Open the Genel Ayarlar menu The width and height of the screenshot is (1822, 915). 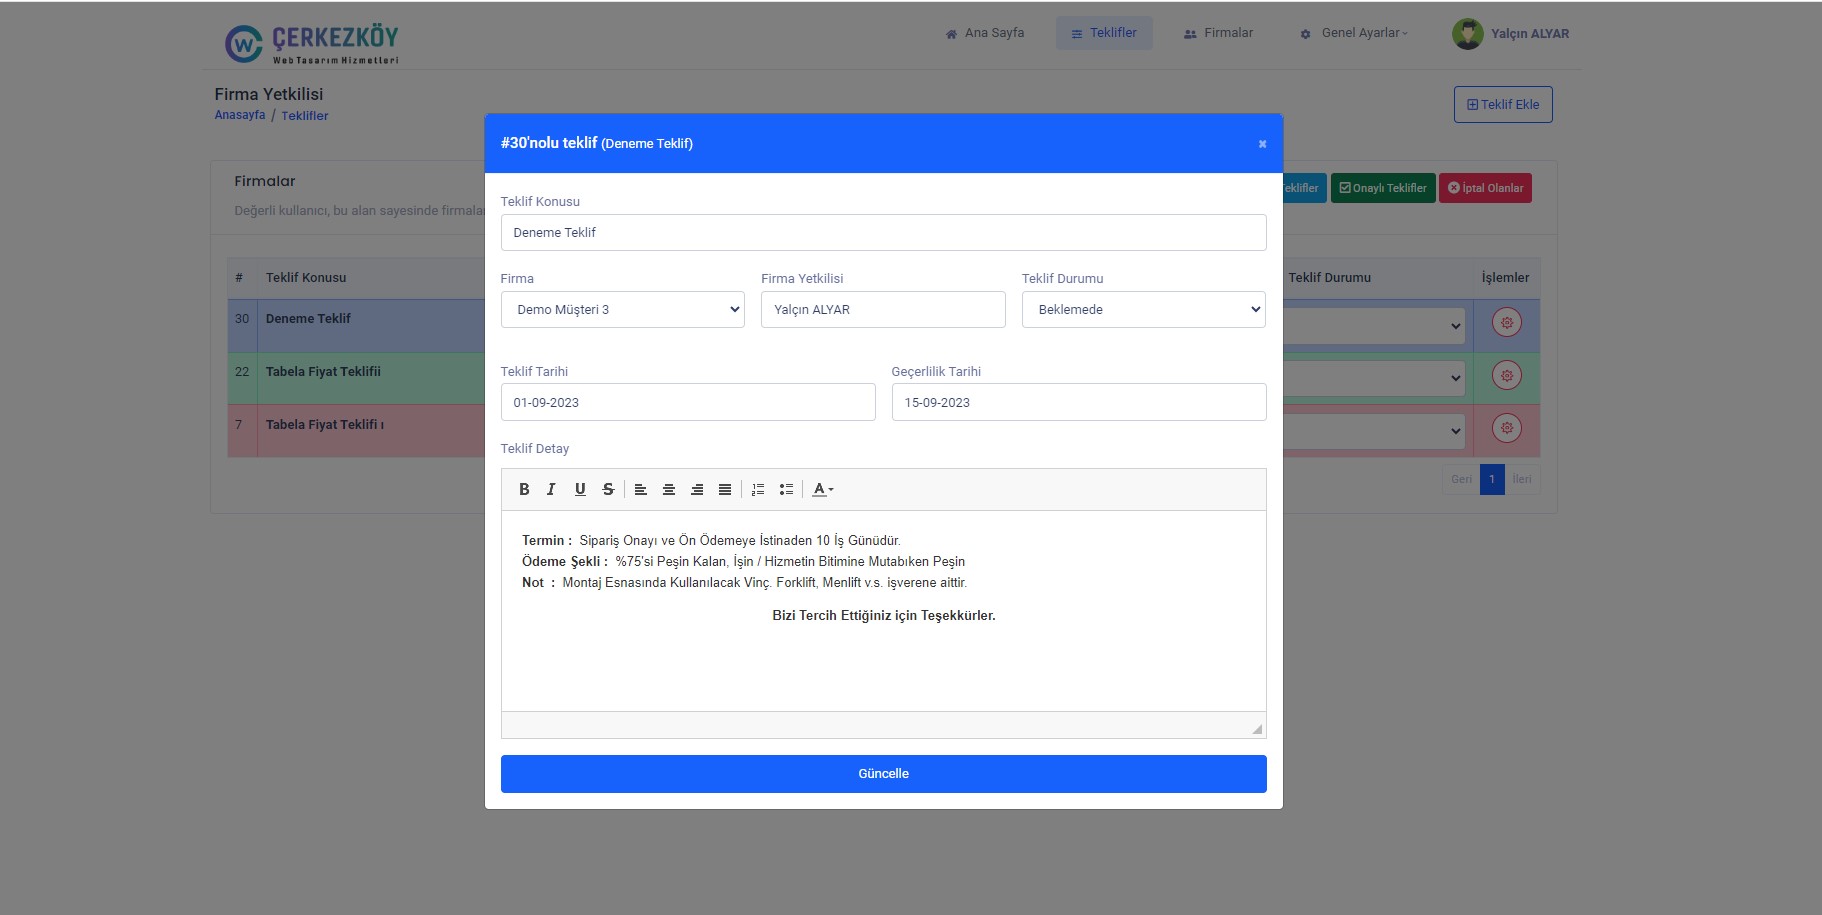1354,33
